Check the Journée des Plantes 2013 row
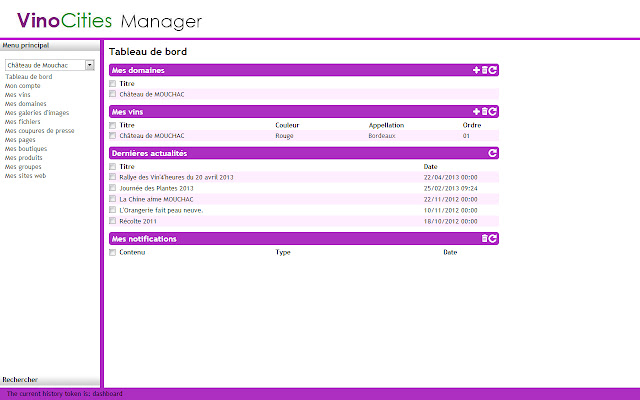 (113, 188)
